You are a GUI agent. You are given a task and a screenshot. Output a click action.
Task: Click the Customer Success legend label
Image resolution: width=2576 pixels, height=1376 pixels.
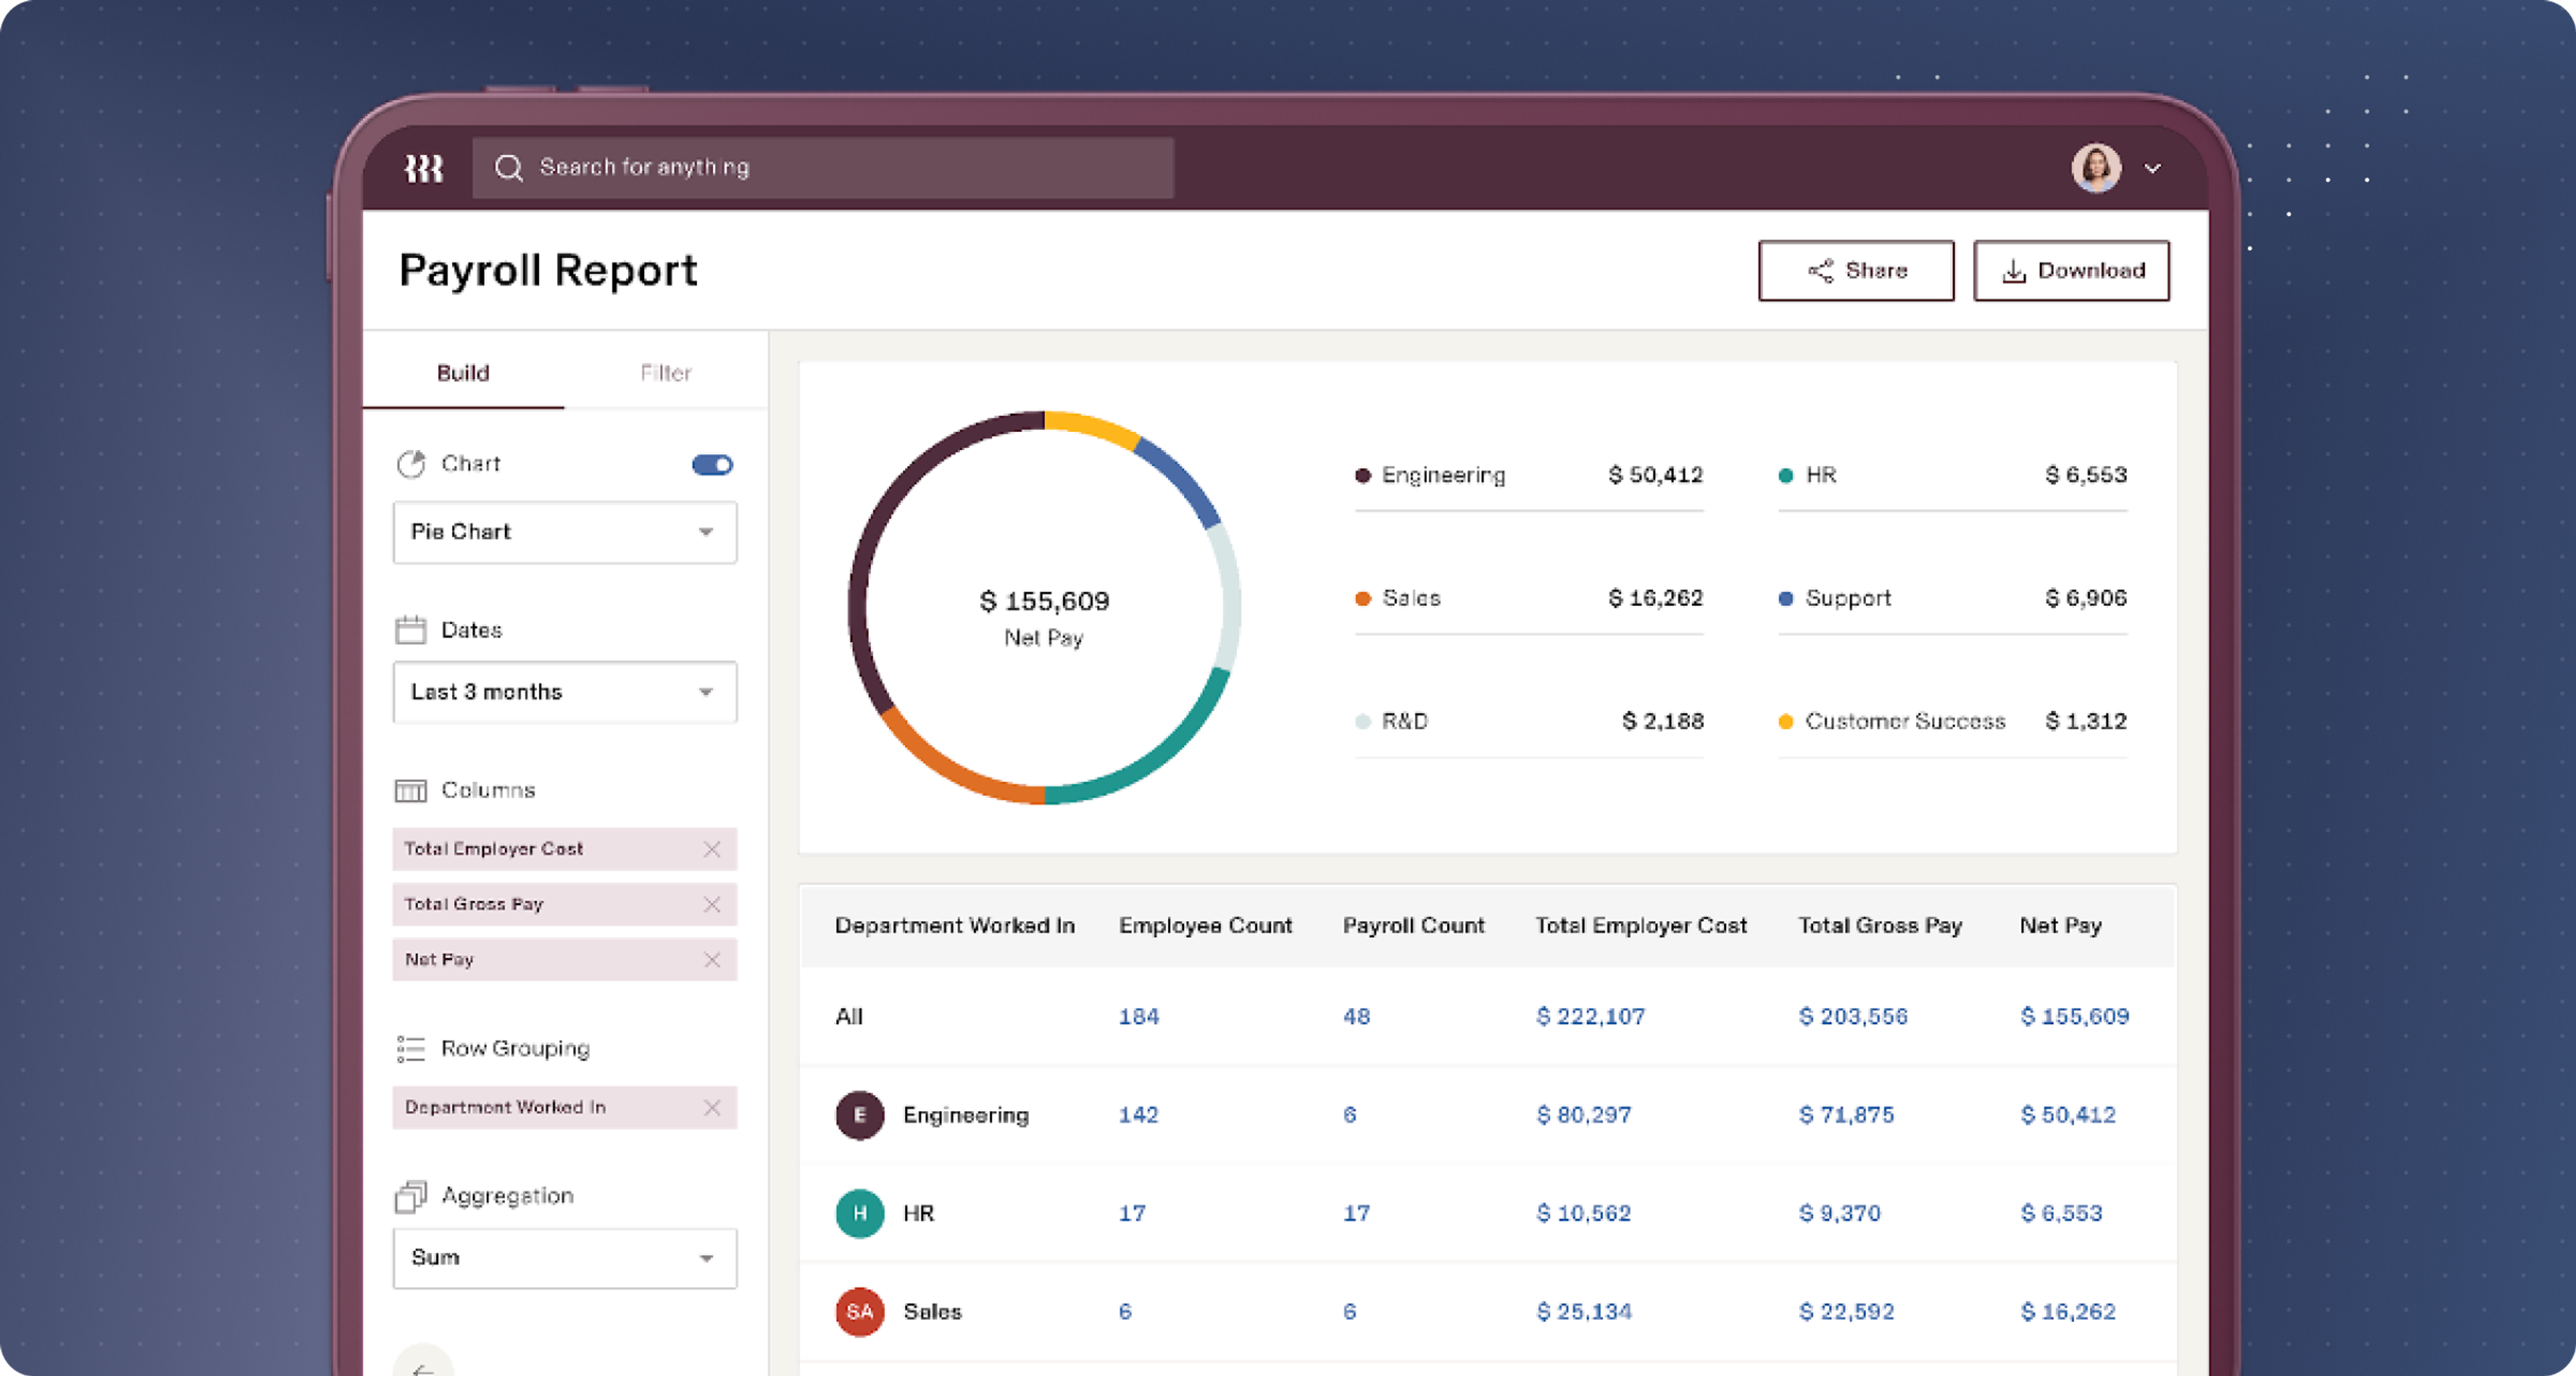click(1905, 721)
